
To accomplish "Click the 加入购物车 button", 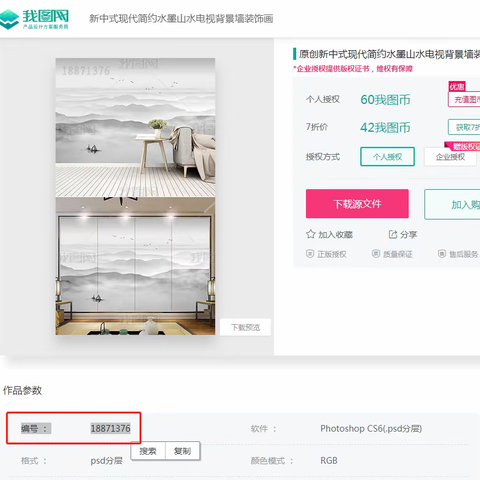I will [x=452, y=204].
